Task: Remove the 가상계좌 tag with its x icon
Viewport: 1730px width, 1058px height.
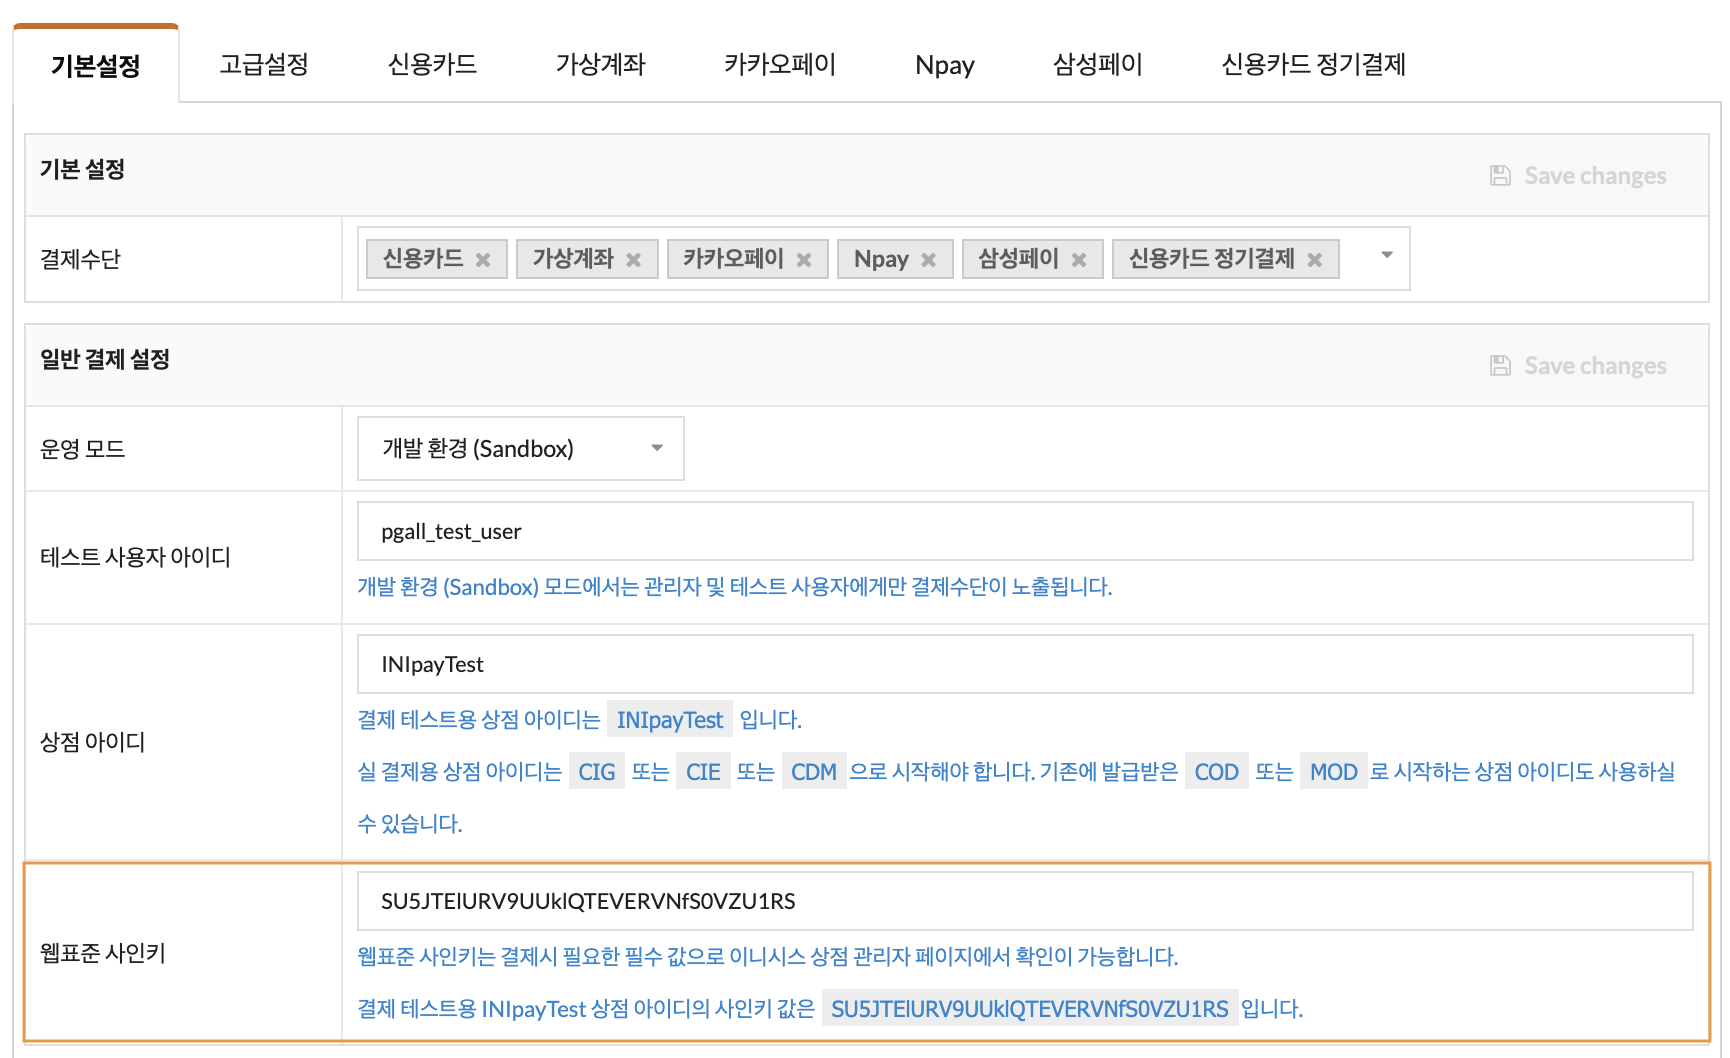Action: pos(633,260)
